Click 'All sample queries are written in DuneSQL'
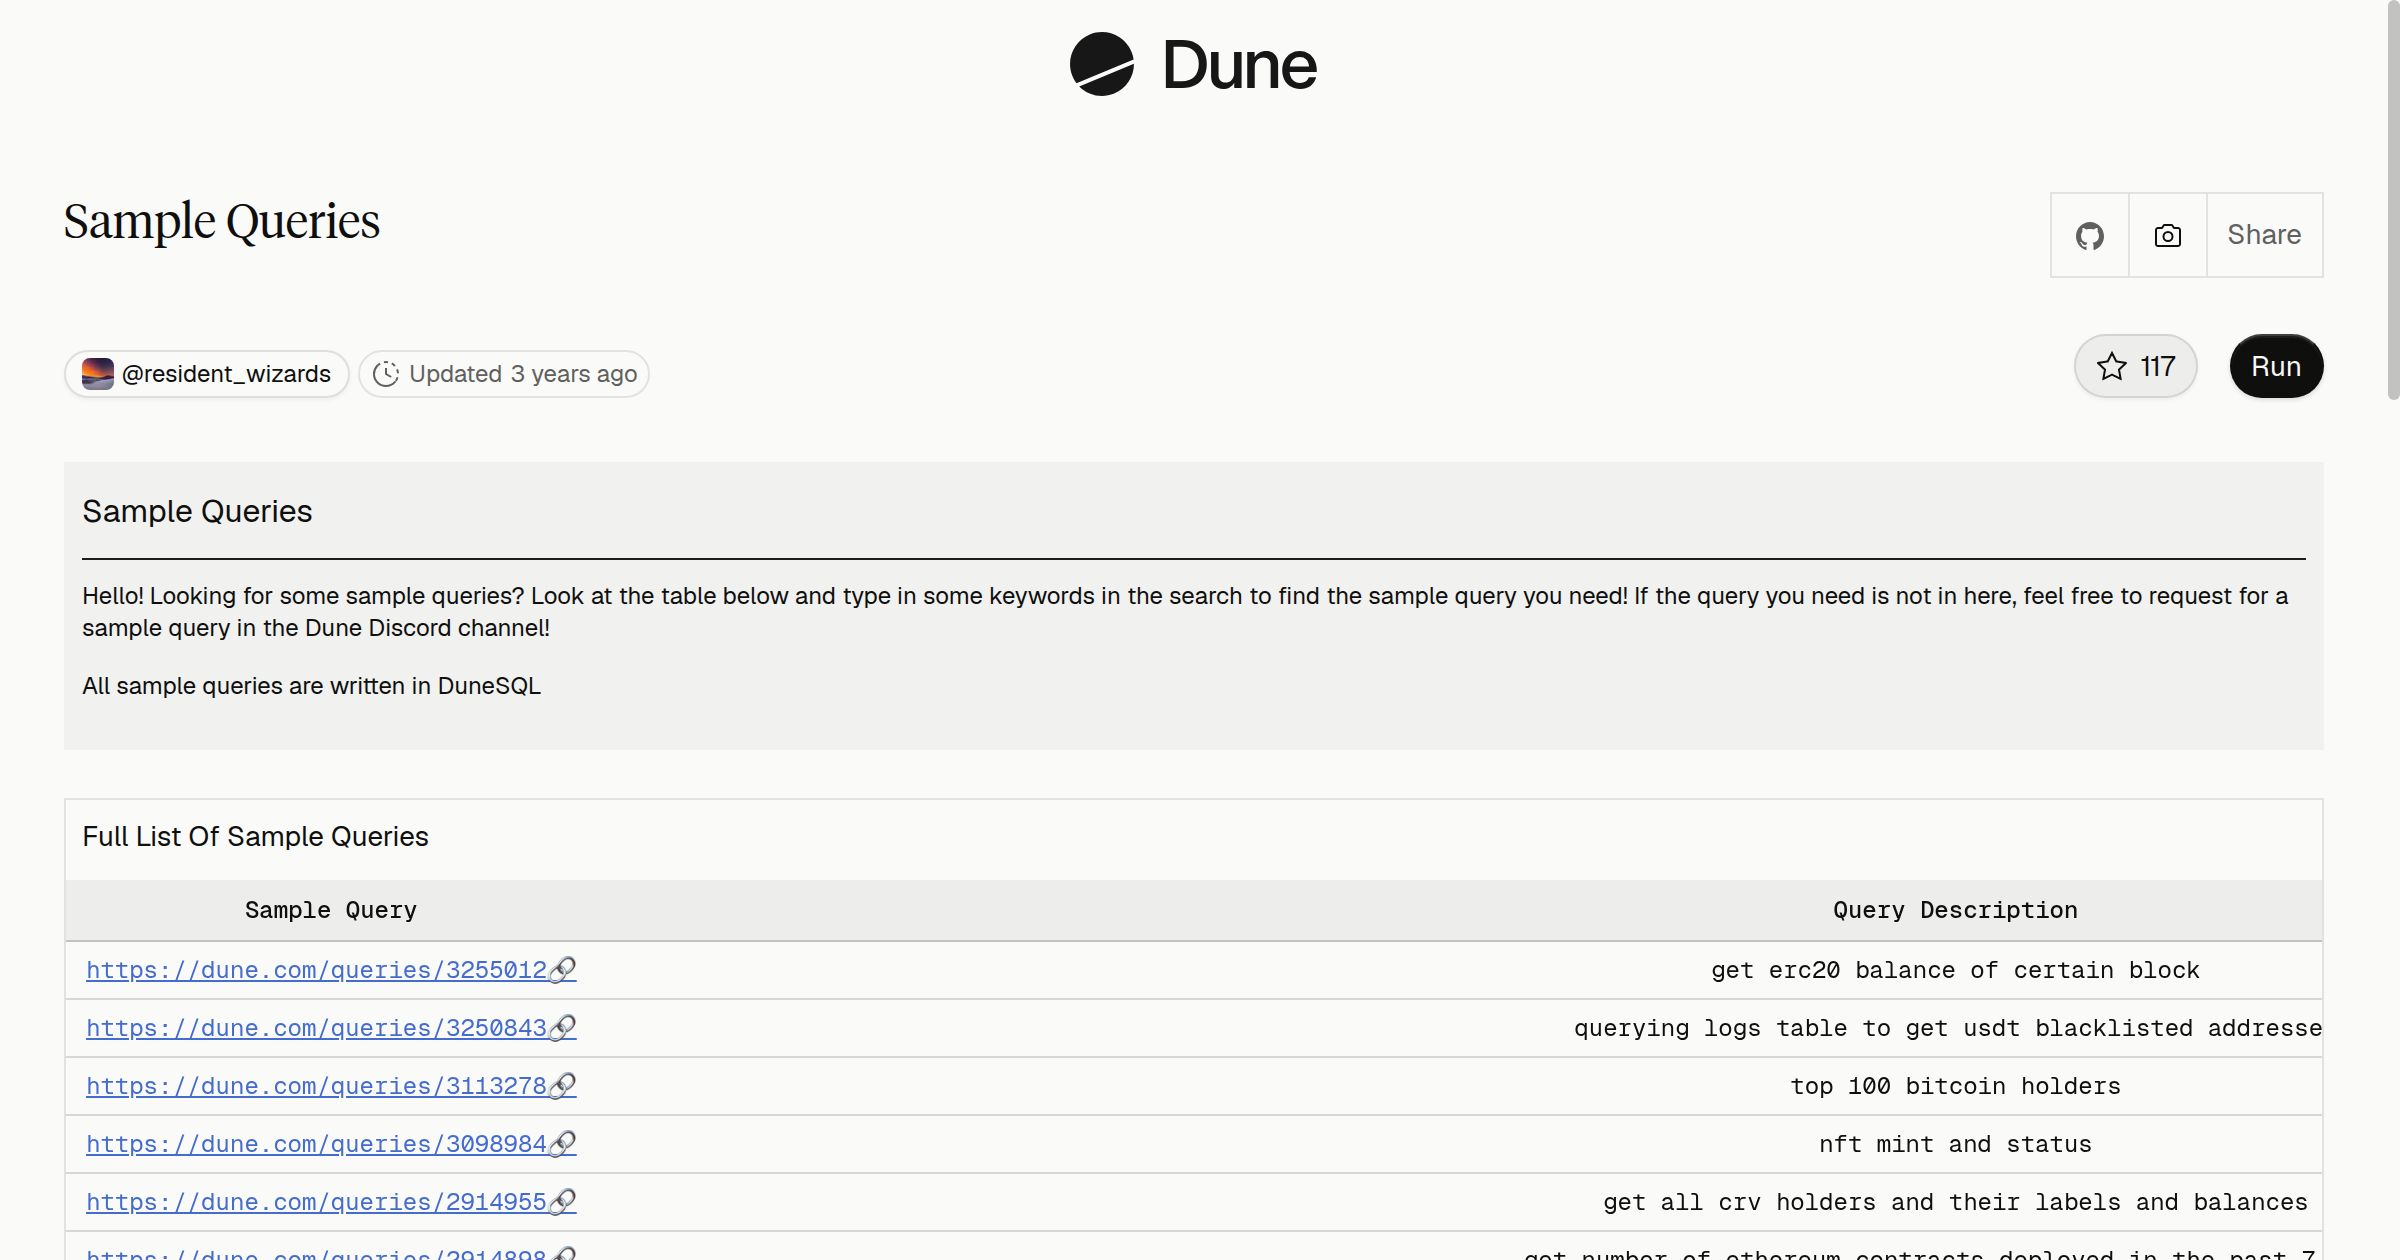This screenshot has width=2400, height=1260. pyautogui.click(x=311, y=686)
